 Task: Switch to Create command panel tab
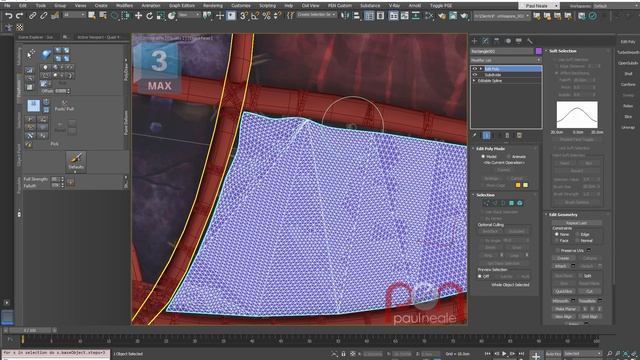pyautogui.click(x=474, y=41)
